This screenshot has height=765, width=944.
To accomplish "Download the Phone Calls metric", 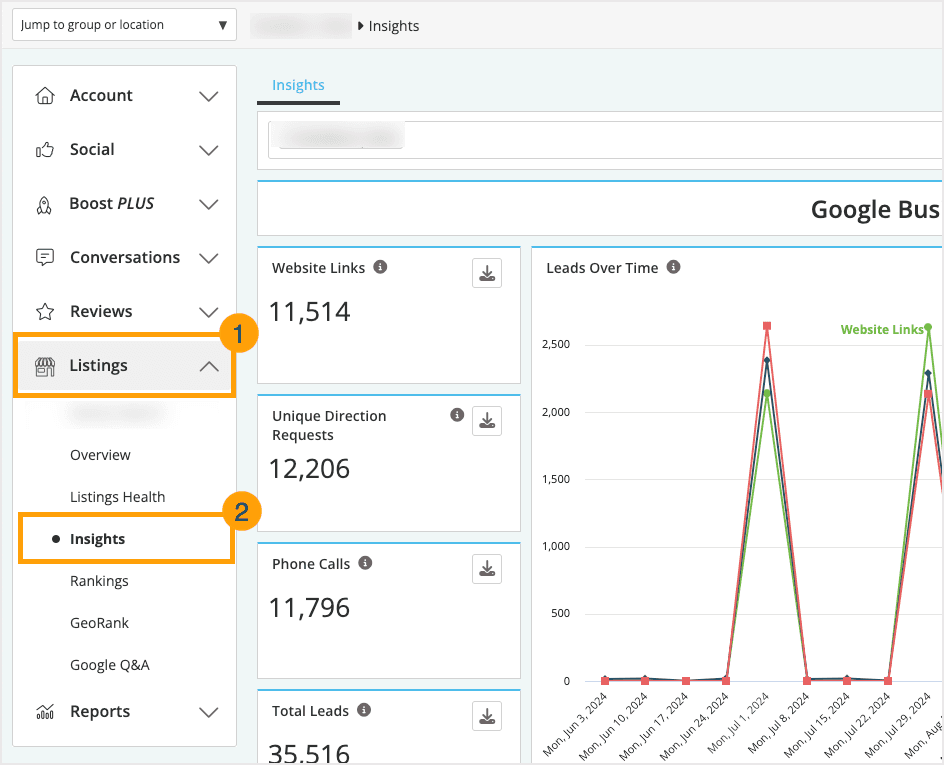I will pyautogui.click(x=487, y=568).
